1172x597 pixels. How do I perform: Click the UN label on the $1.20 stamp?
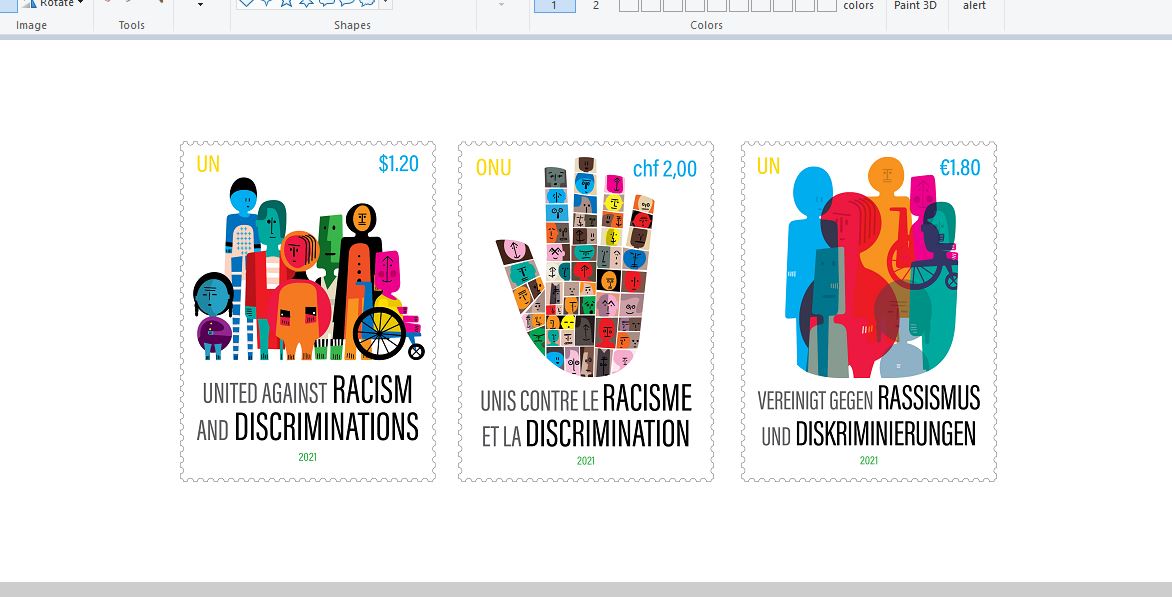coord(208,164)
